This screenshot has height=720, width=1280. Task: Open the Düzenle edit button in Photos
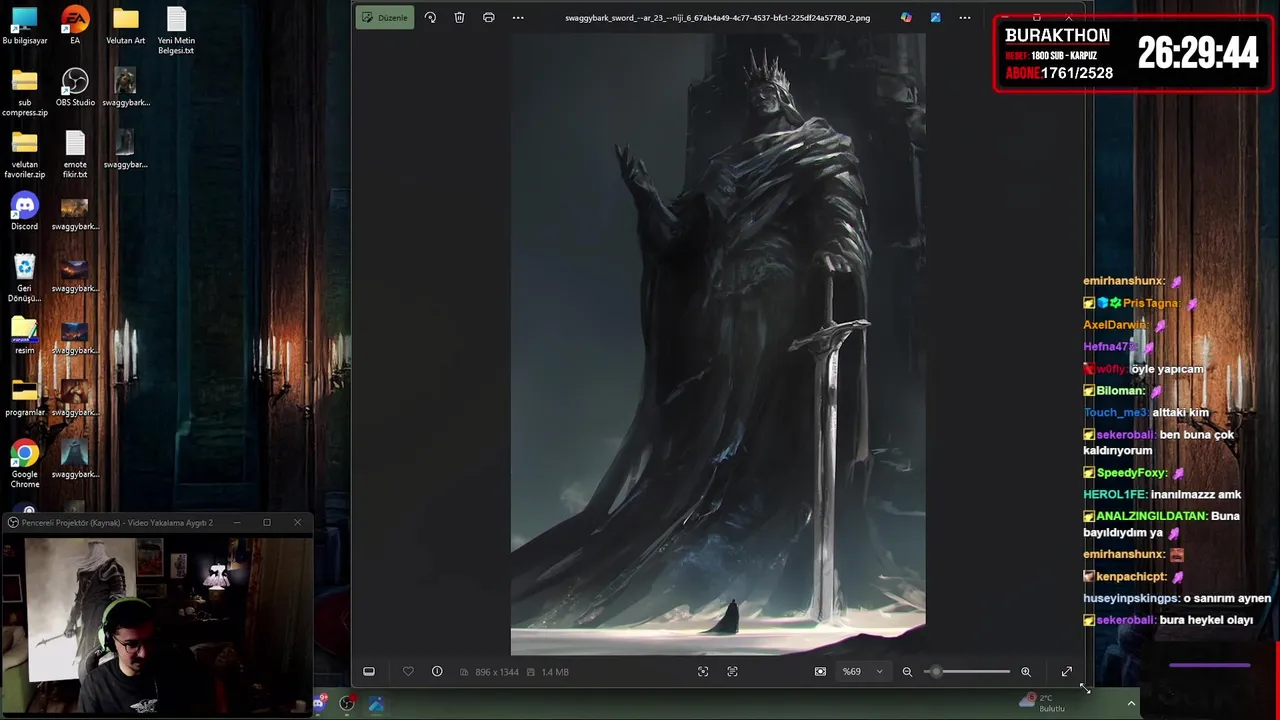(385, 18)
